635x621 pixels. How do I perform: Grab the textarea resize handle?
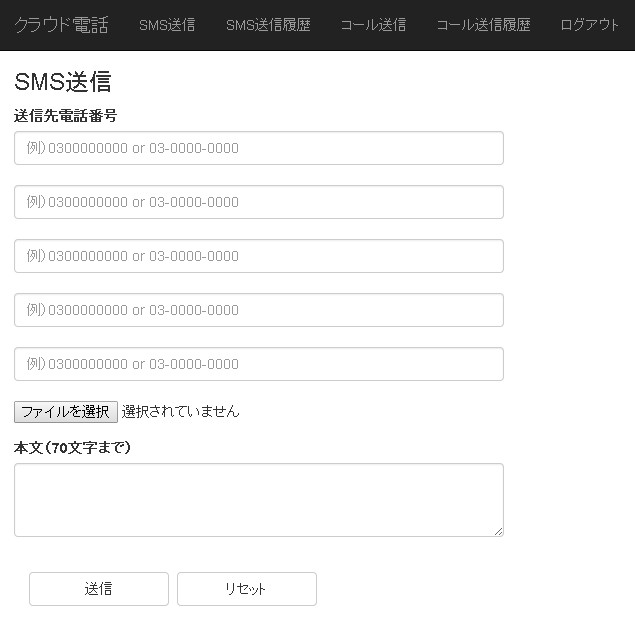coord(498,531)
